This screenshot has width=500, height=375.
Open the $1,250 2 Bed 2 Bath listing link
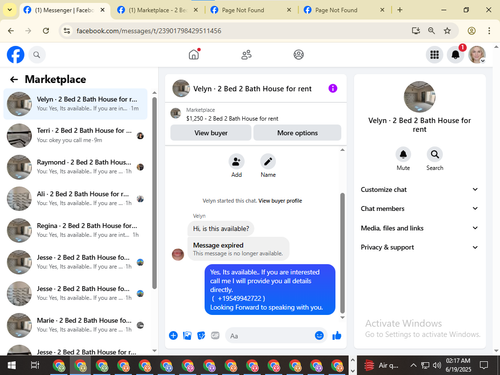[232, 118]
